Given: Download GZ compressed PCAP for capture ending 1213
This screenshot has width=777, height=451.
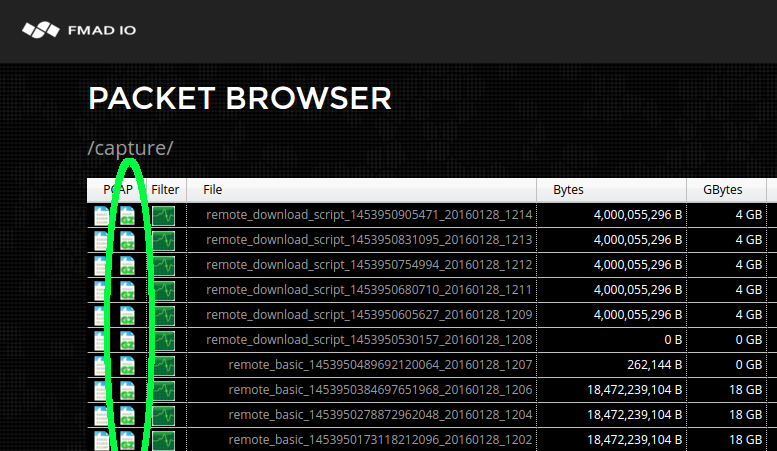Looking at the screenshot, I should (x=127, y=240).
